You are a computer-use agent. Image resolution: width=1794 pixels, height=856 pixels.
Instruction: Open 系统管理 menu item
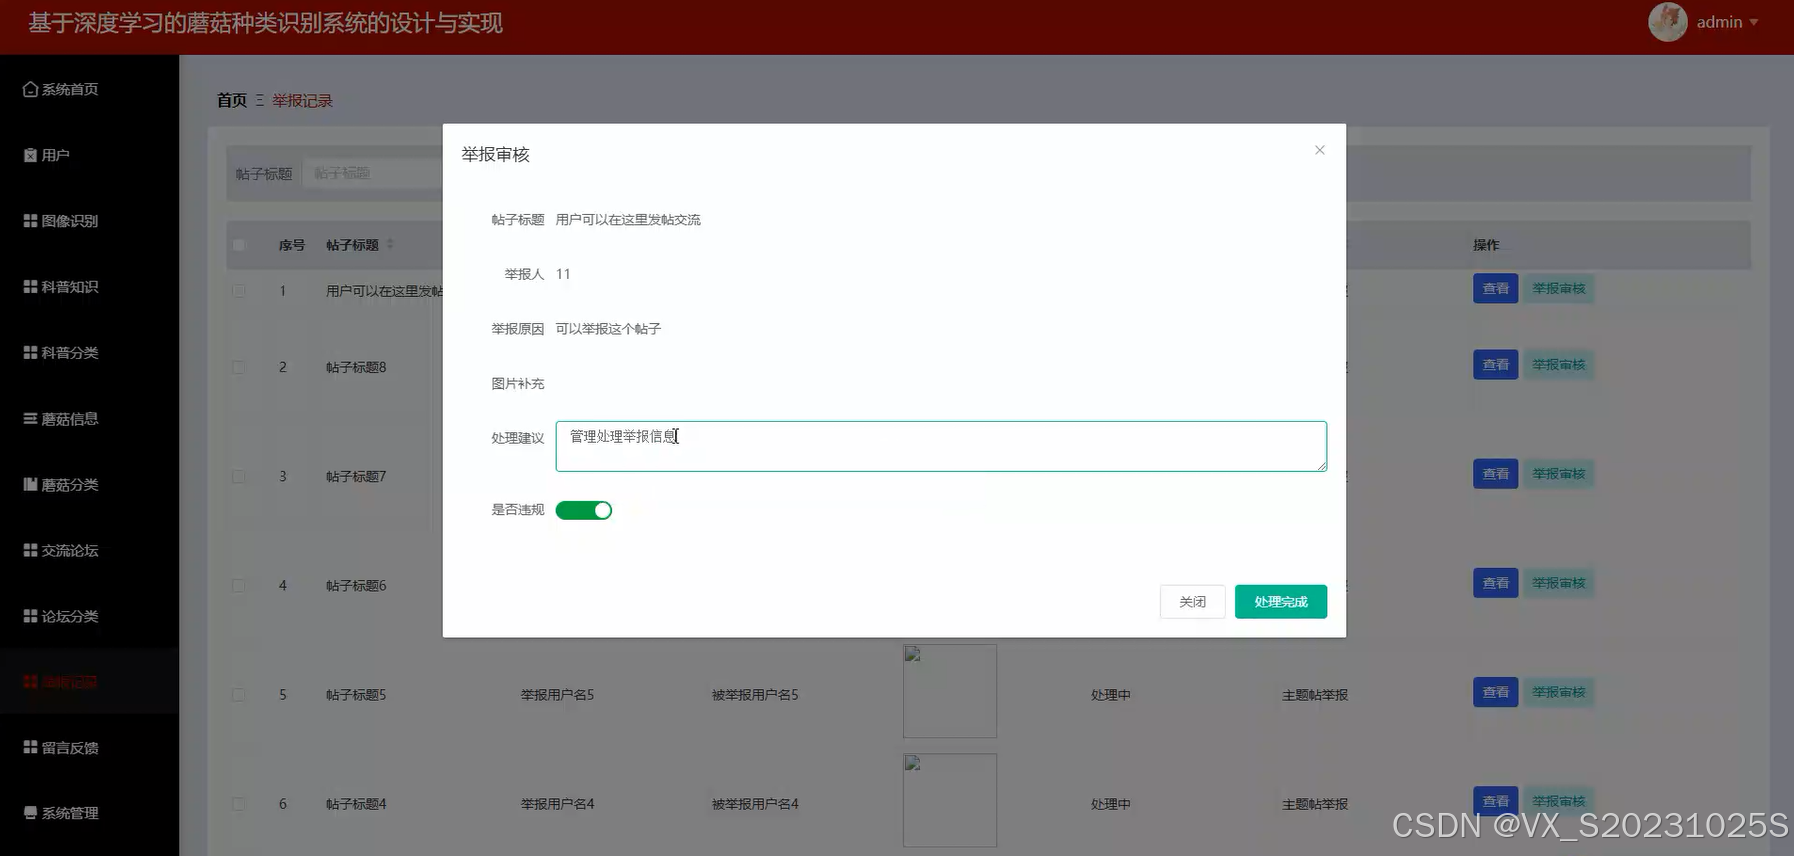click(89, 813)
